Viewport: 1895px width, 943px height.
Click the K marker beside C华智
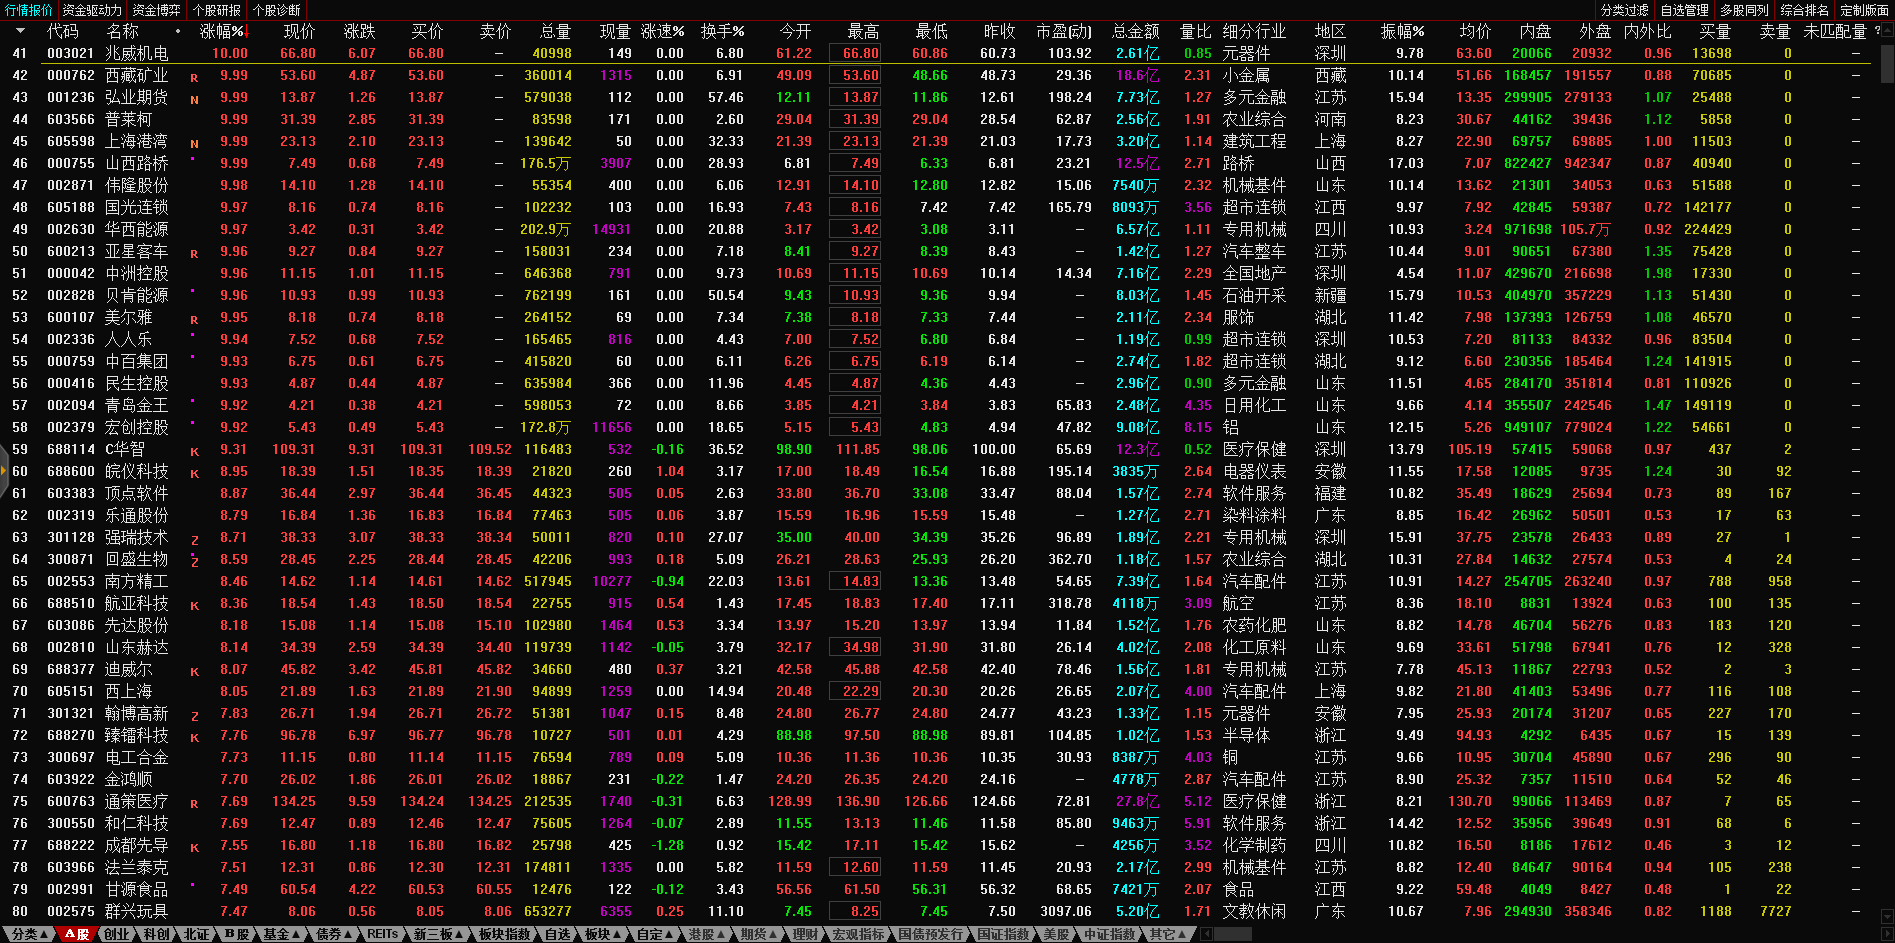194,451
